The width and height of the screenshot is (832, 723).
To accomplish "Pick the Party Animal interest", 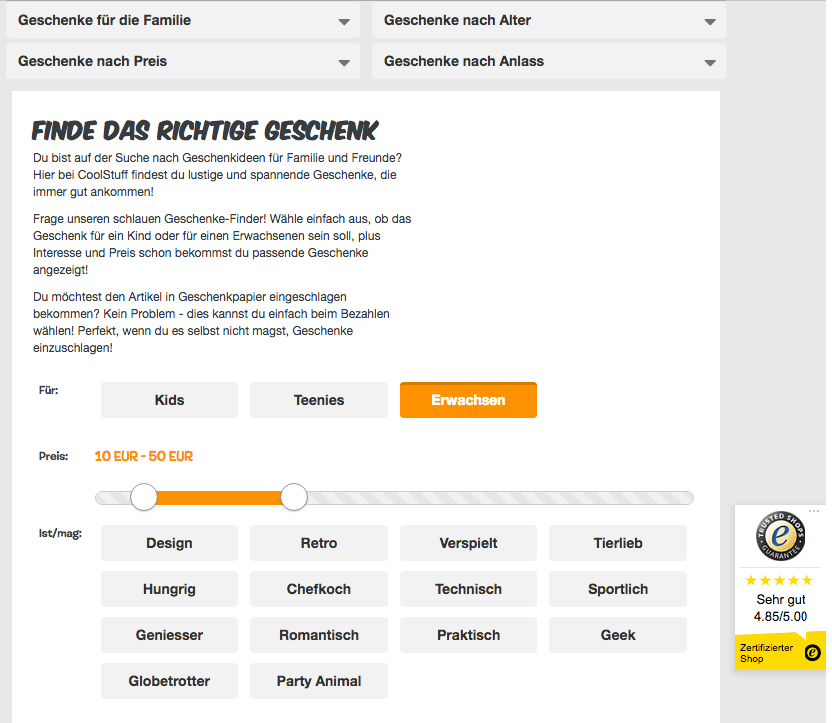I will tap(319, 681).
